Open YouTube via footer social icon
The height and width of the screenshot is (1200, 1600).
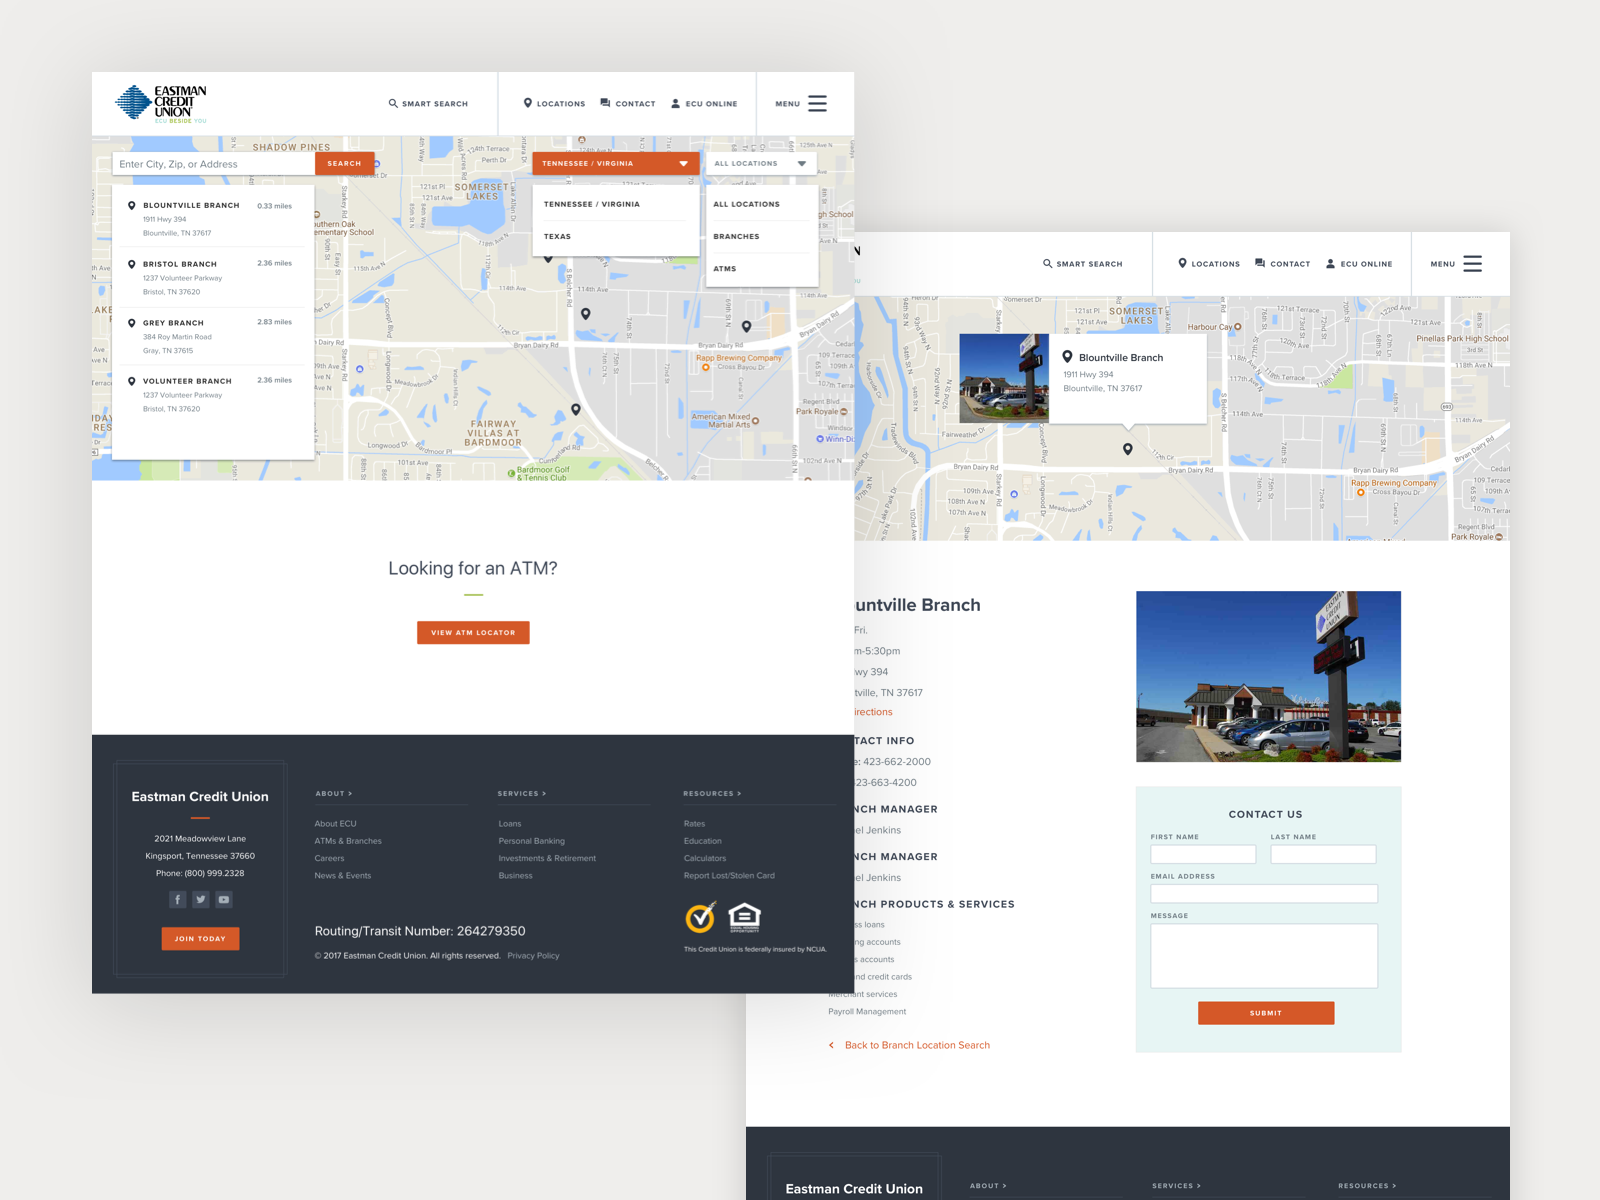pos(223,899)
